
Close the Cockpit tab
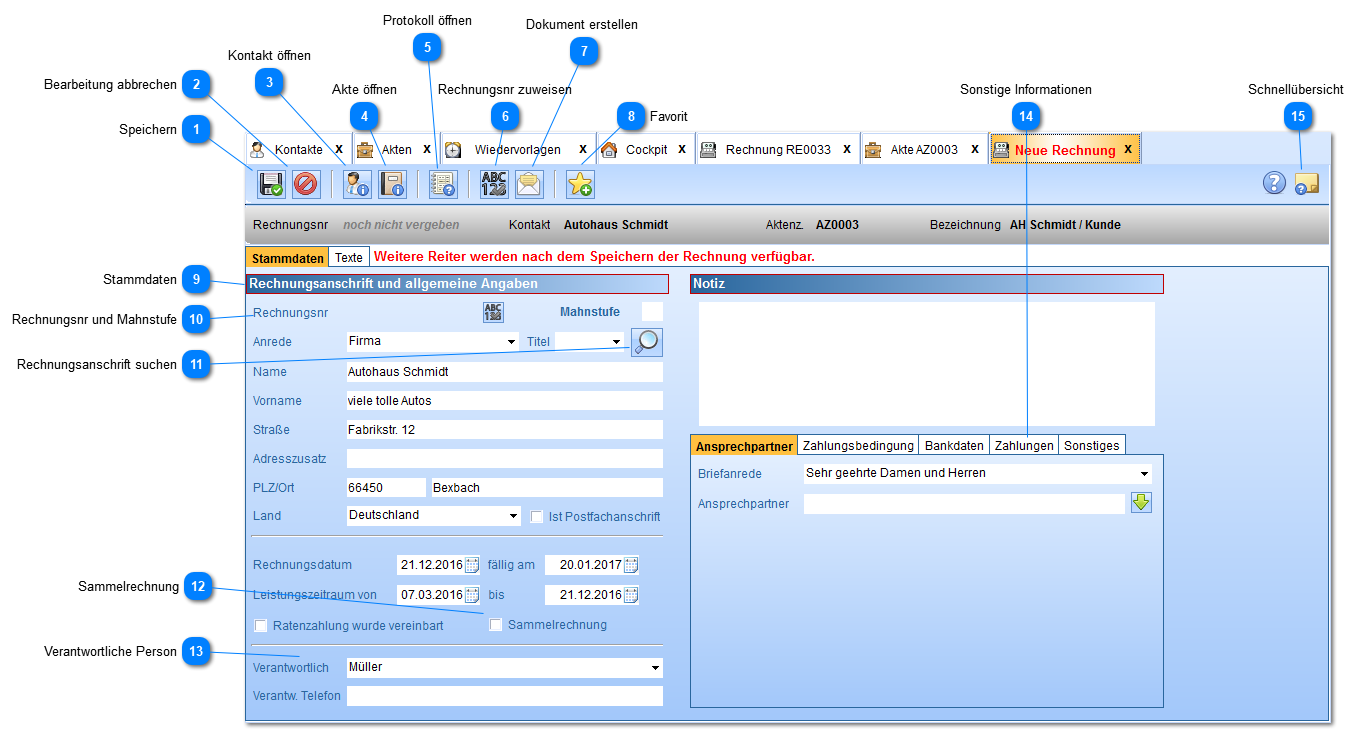[x=682, y=149]
